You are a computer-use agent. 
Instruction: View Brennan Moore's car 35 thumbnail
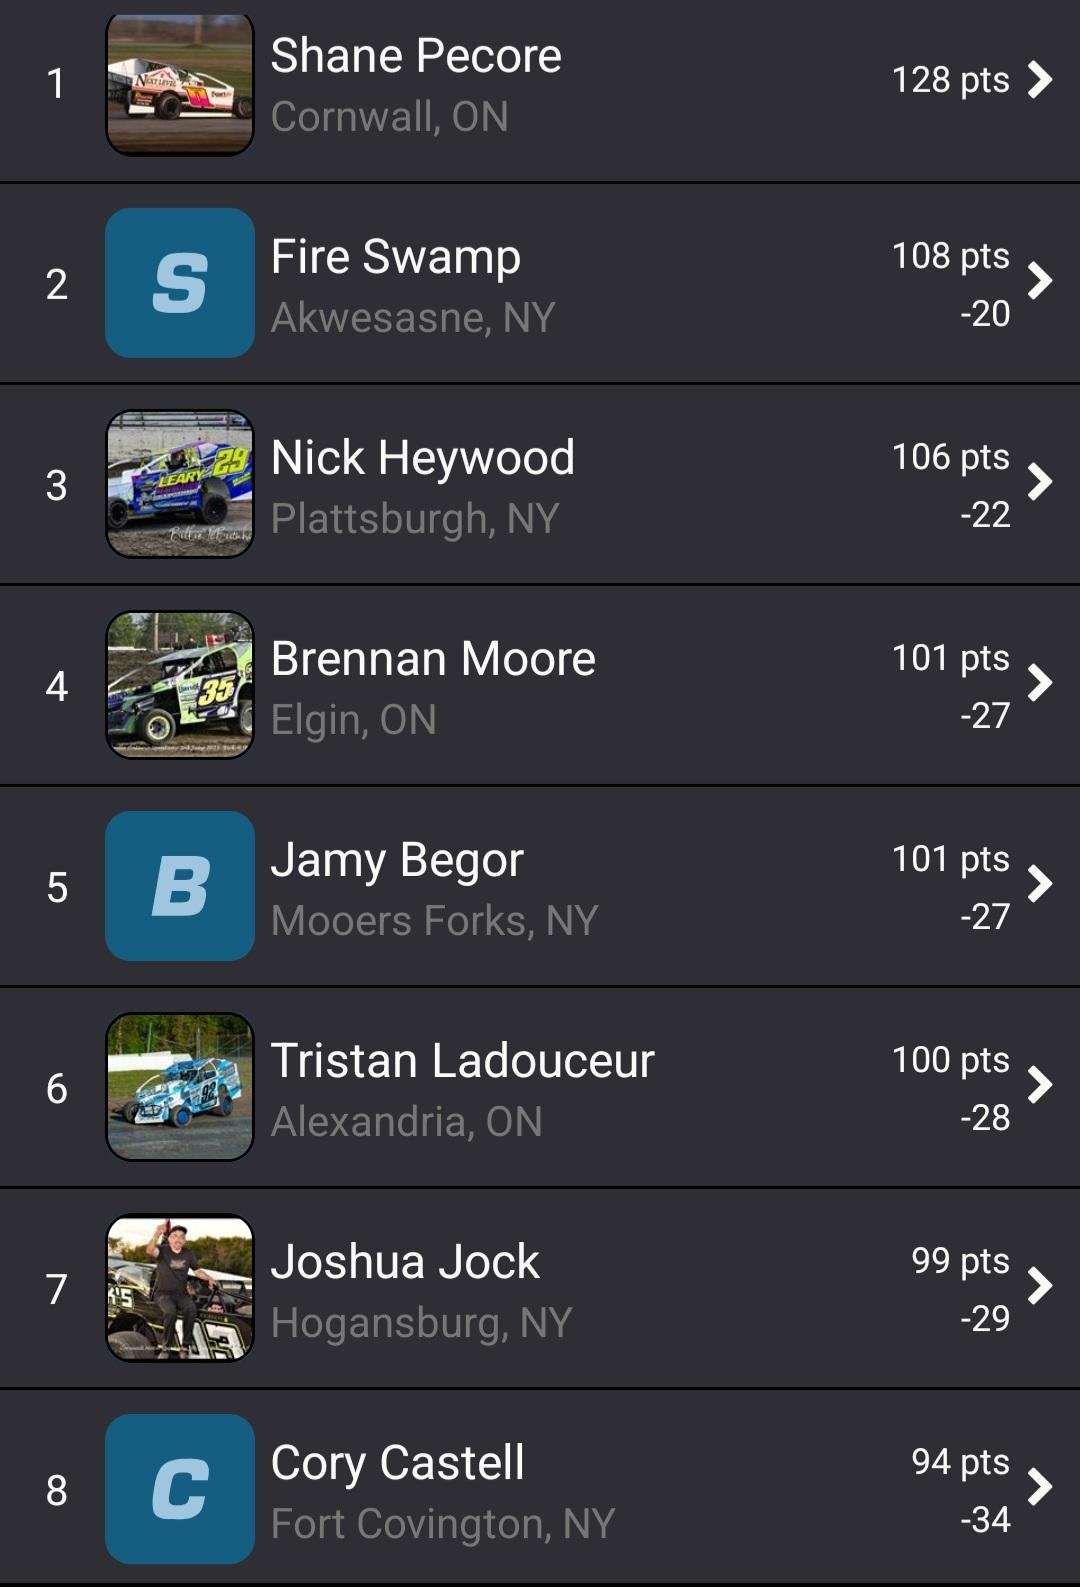click(x=180, y=685)
